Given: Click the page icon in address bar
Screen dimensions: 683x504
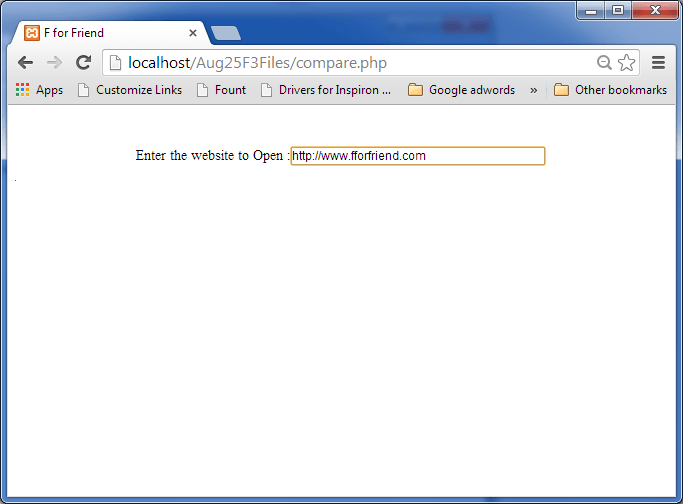Looking at the screenshot, I should click(115, 63).
